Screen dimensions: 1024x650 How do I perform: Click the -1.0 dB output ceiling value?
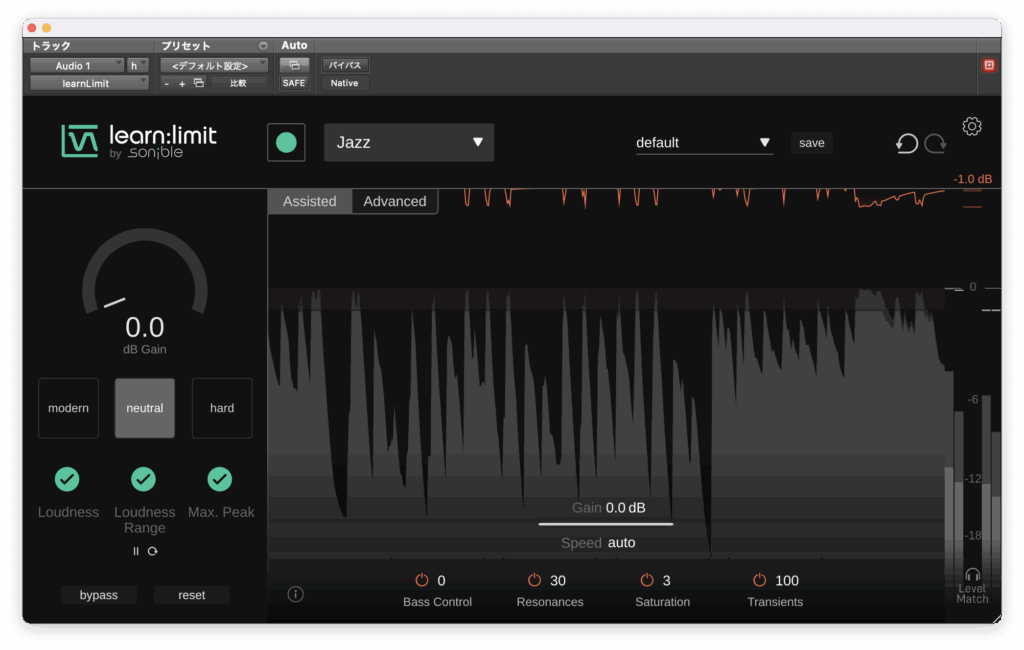click(972, 179)
